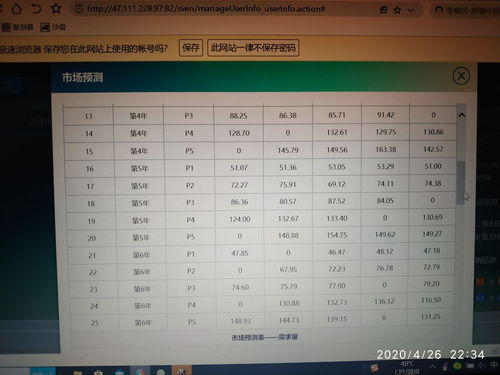Expand hidden tray icons chevron in taskbar
500x375 pixels.
point(432,366)
